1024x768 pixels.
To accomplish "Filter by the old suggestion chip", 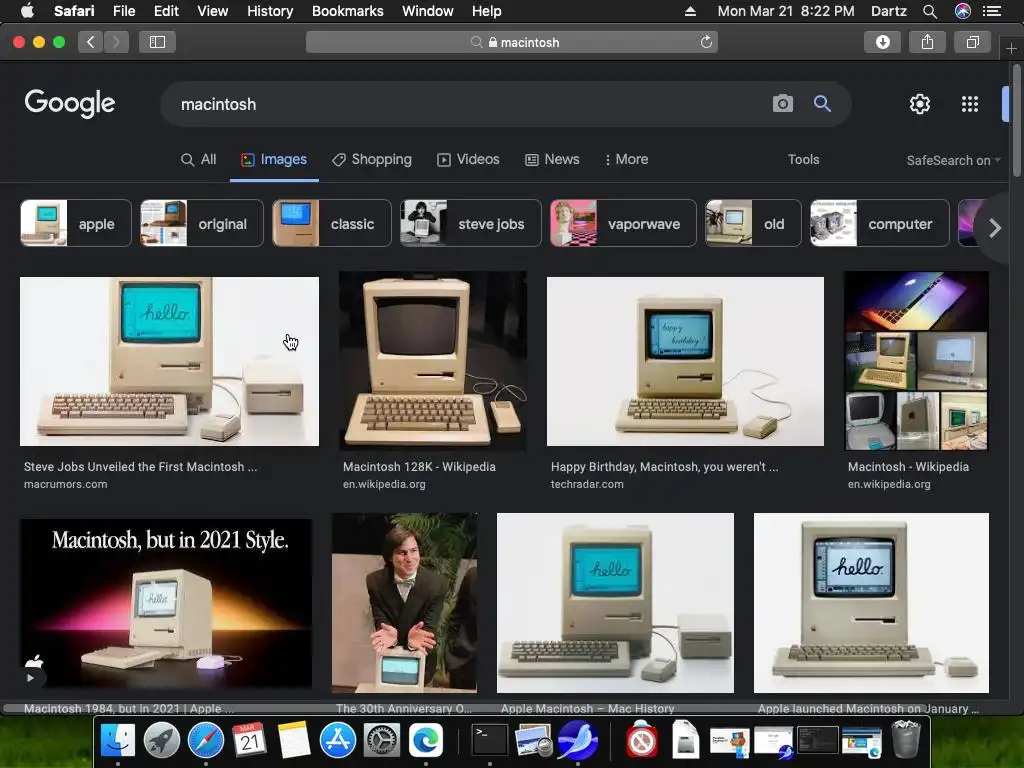I will [x=753, y=223].
